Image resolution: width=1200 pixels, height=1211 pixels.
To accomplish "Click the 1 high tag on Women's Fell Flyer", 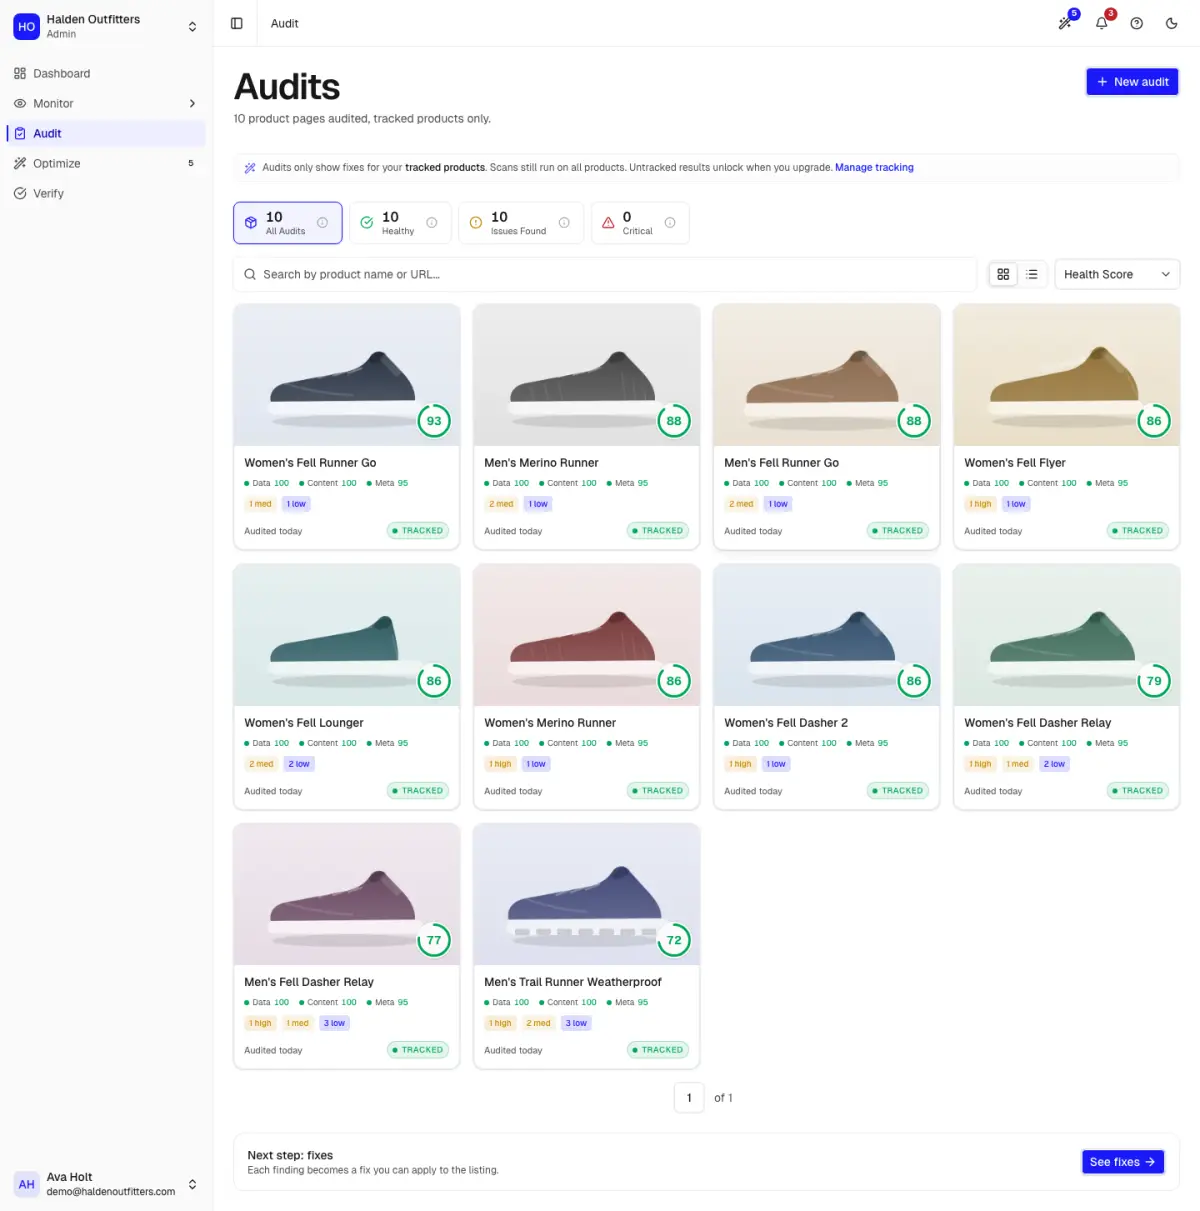I will pos(980,504).
